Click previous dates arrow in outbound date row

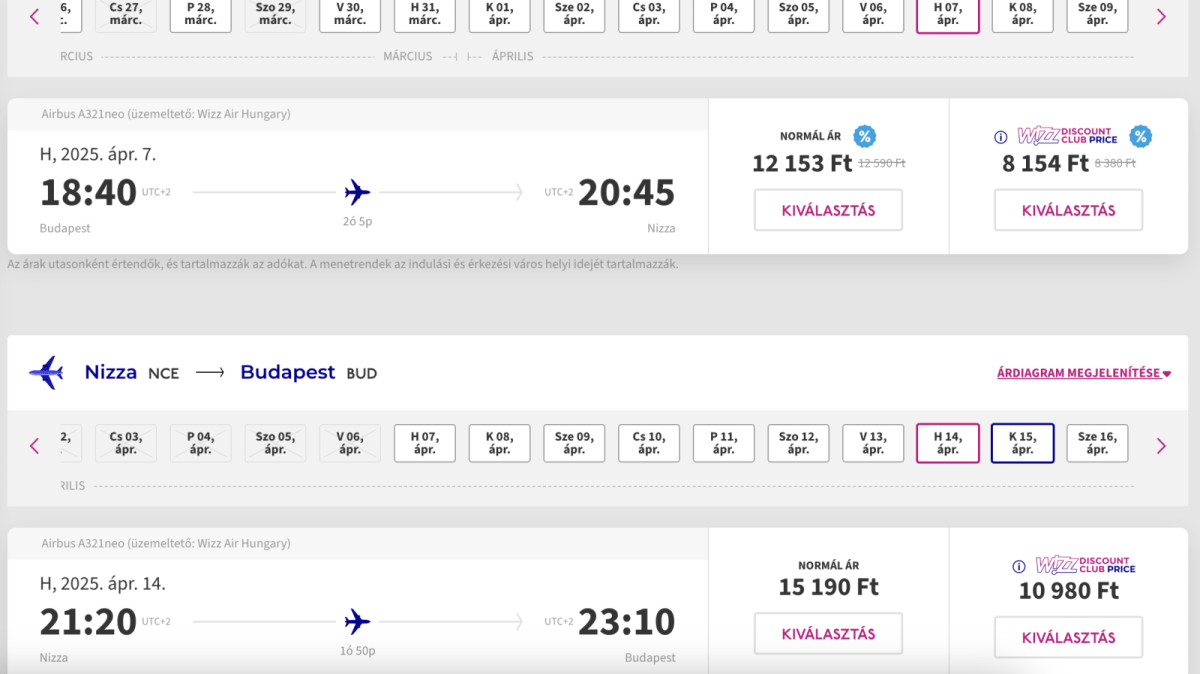pyautogui.click(x=35, y=16)
